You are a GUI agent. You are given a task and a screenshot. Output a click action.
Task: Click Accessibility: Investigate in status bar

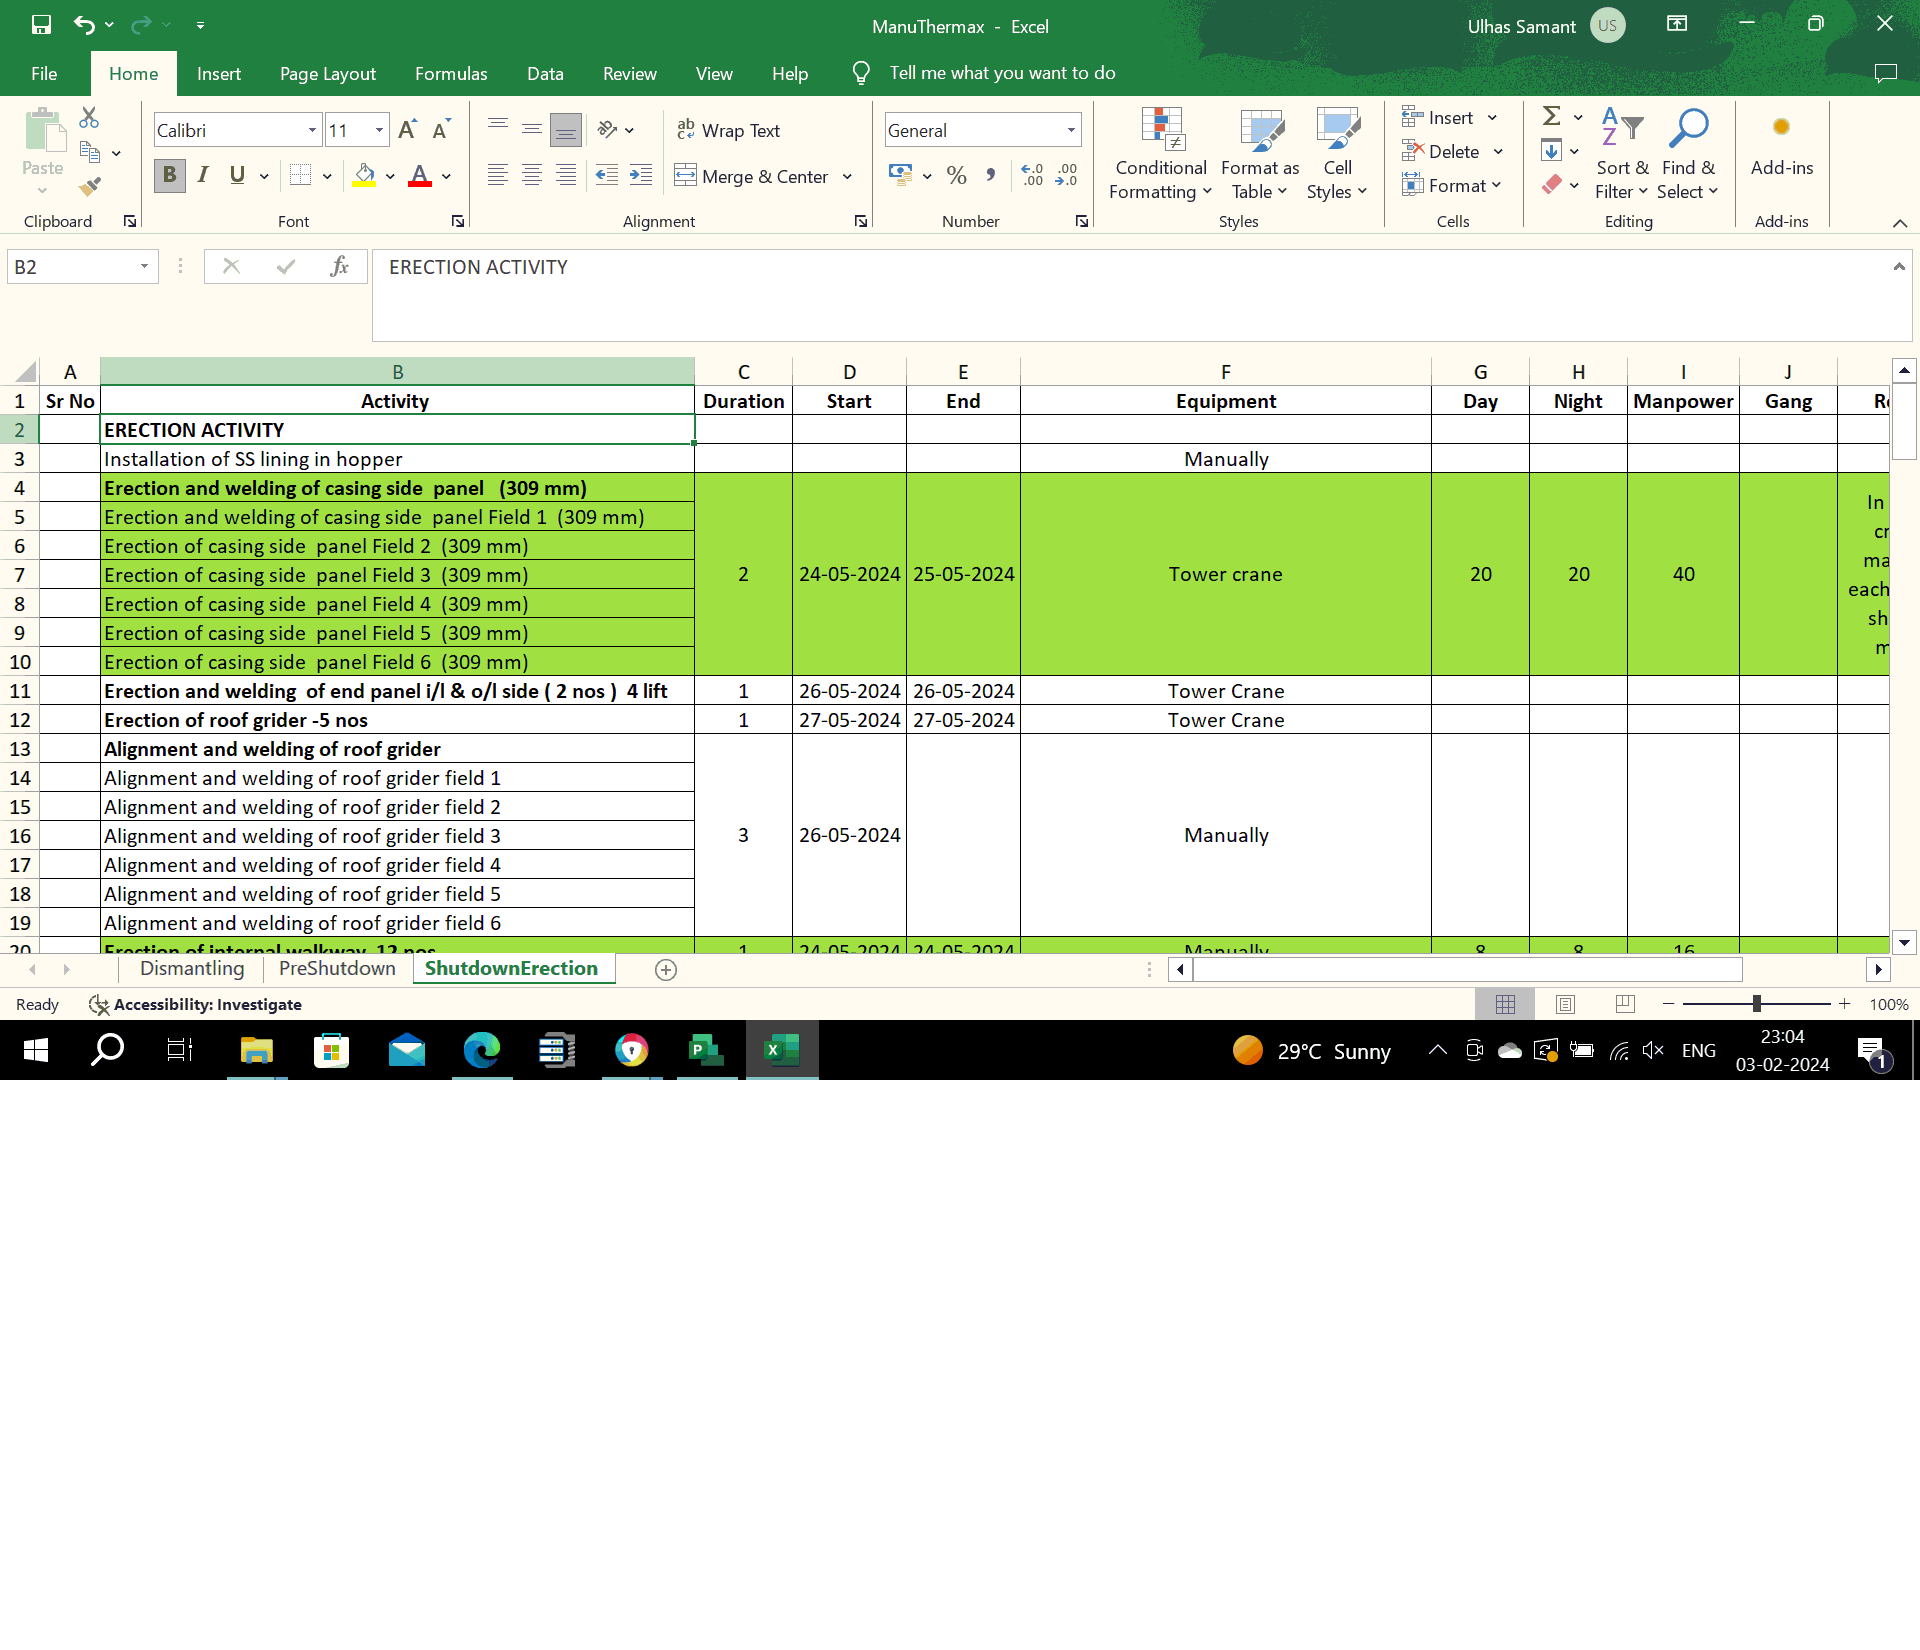(196, 1005)
